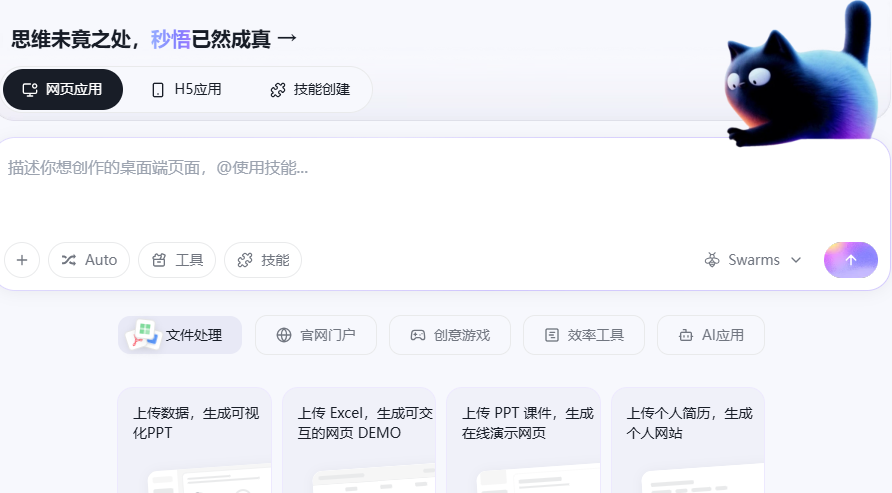Viewport: 892px width, 493px height.
Task: Open the 上传 Excel interactive DEMO card
Action: [x=359, y=440]
